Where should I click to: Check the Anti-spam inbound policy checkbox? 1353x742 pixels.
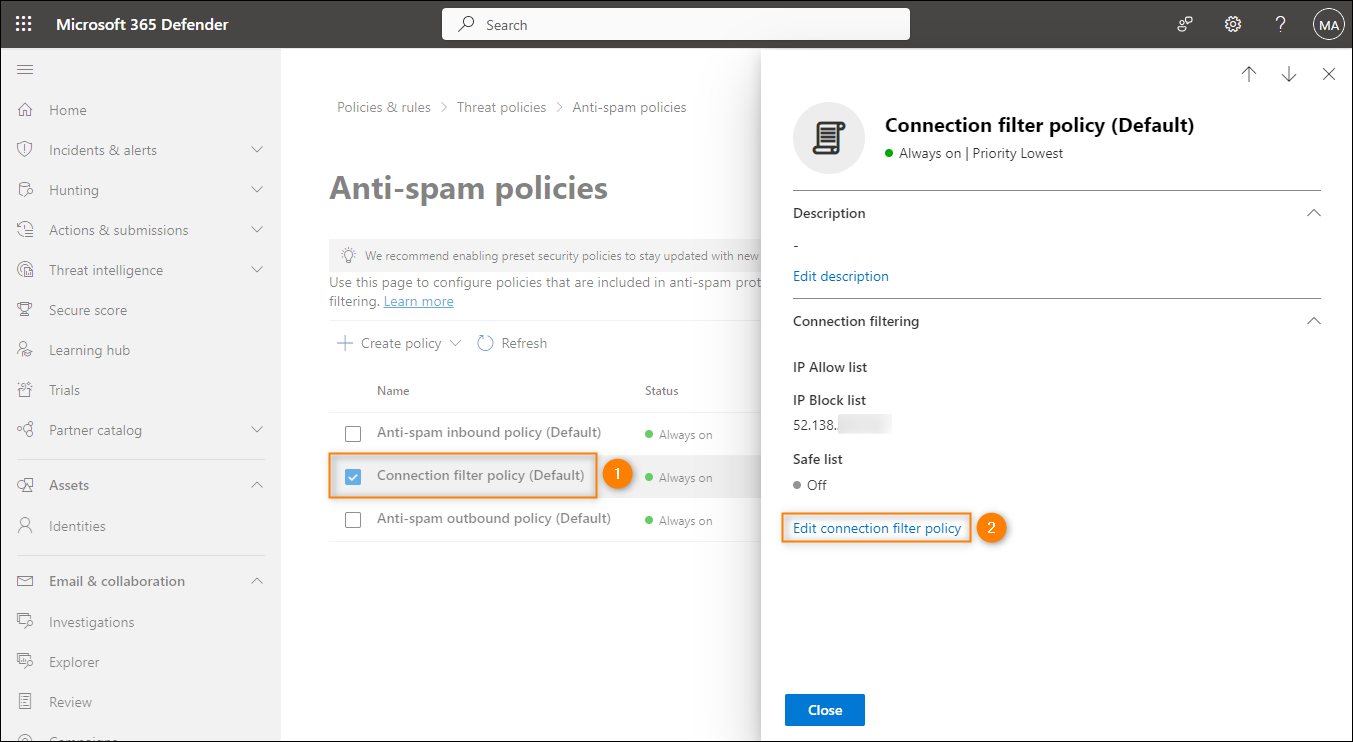[x=353, y=434]
